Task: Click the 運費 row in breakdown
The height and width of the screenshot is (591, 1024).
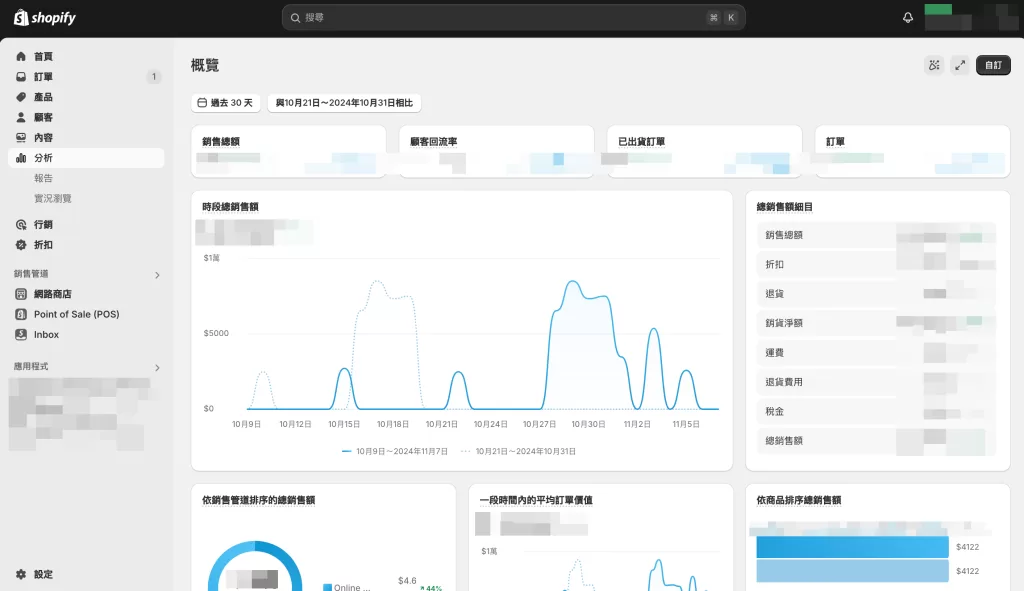Action: click(x=878, y=353)
